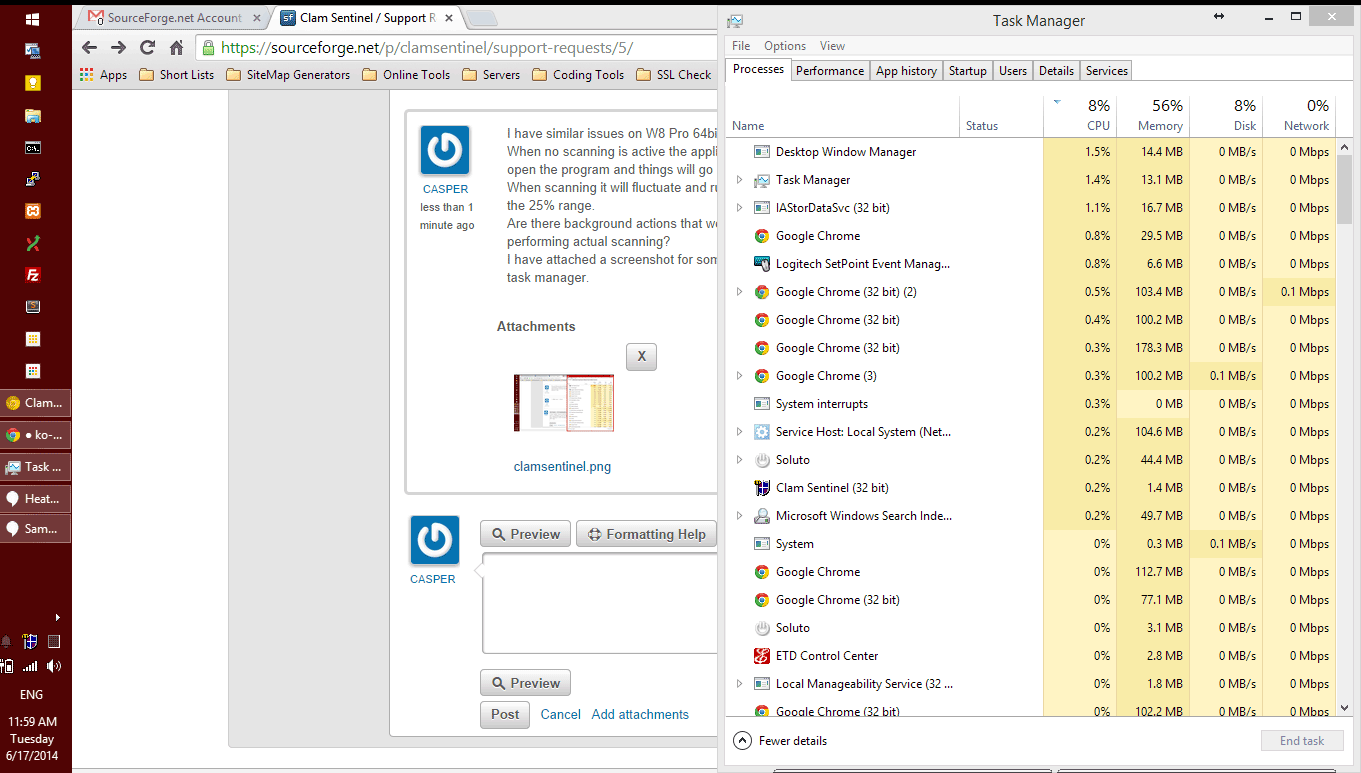1361x773 pixels.
Task: Click the Chrome home icon
Action: 177,47
